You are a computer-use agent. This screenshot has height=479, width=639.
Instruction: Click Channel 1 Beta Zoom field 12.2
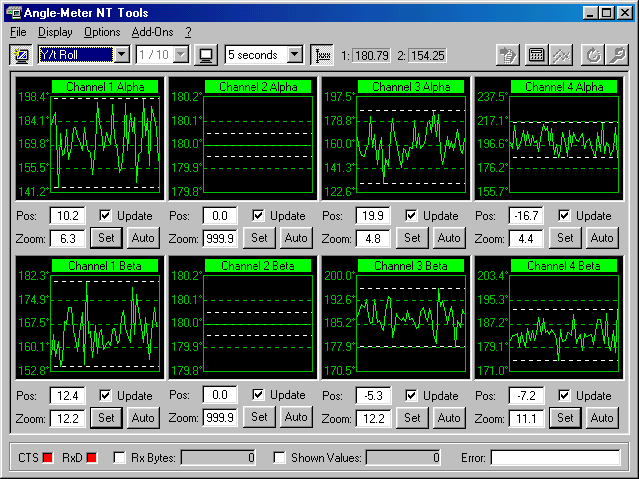click(68, 419)
